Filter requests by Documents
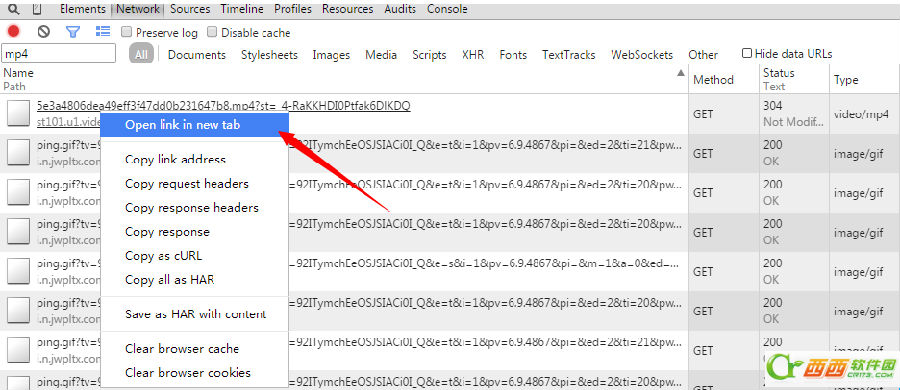 [x=197, y=55]
